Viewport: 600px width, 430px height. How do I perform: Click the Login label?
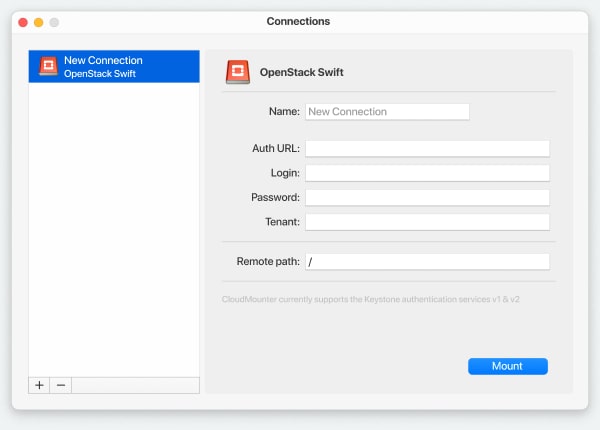285,173
